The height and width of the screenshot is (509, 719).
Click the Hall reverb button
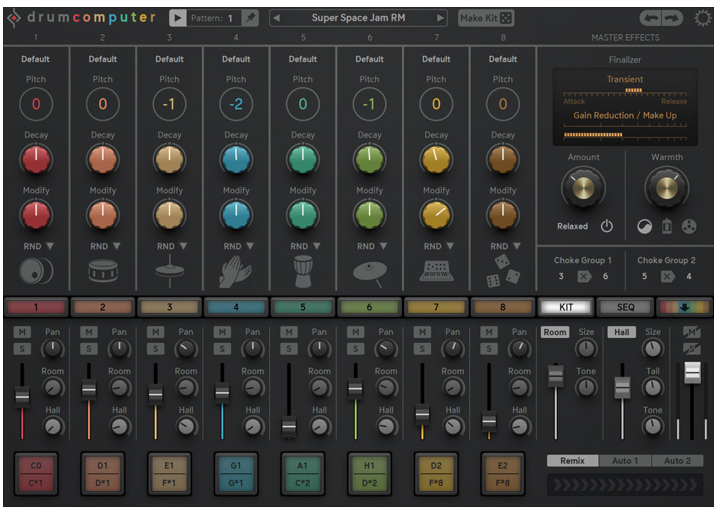coord(622,332)
